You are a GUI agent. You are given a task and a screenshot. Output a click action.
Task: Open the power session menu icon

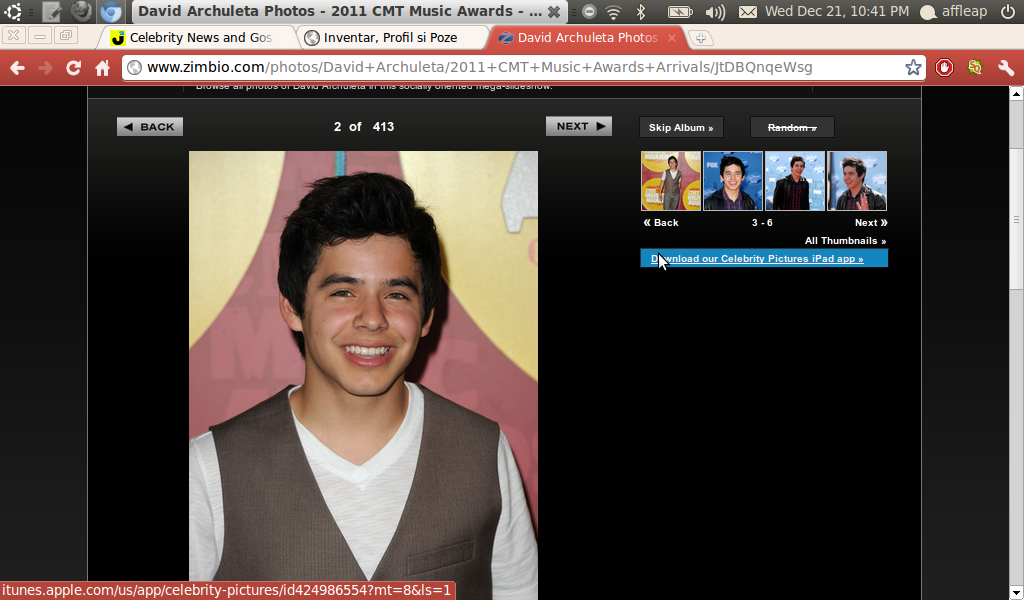click(x=1008, y=11)
